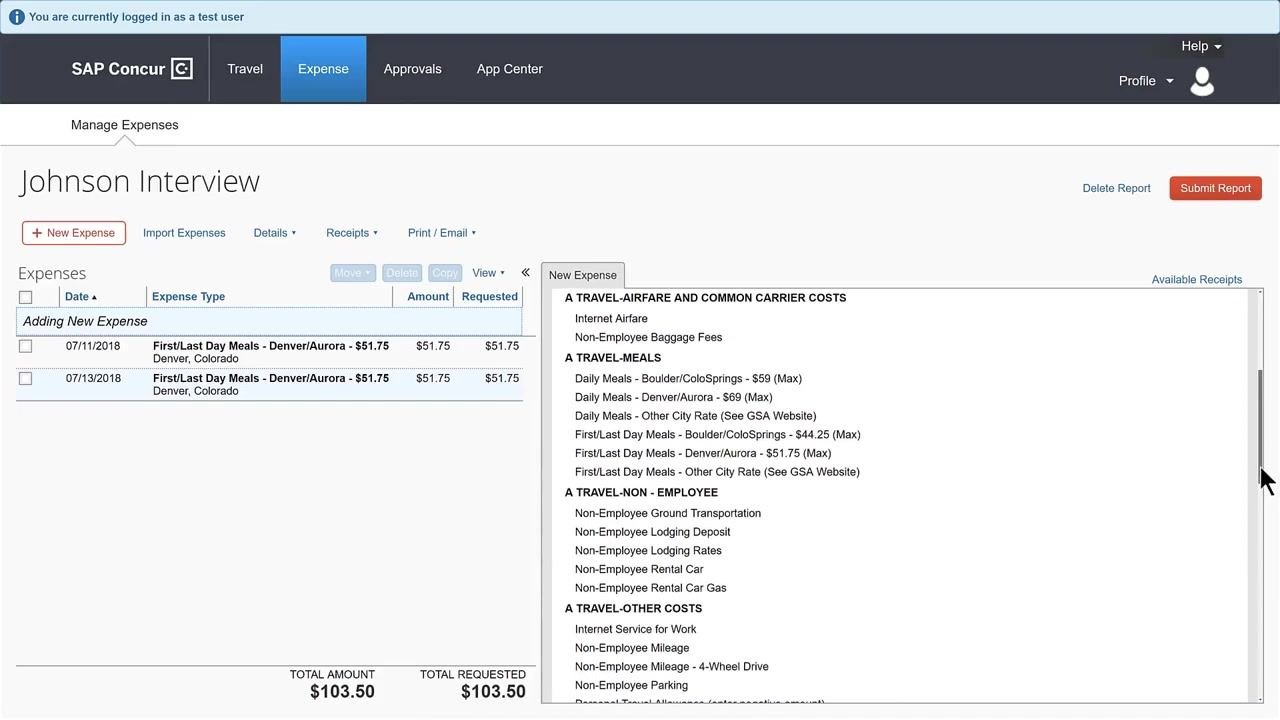Sort expenses by Date column header
Image resolution: width=1280 pixels, height=720 pixels.
(x=81, y=297)
